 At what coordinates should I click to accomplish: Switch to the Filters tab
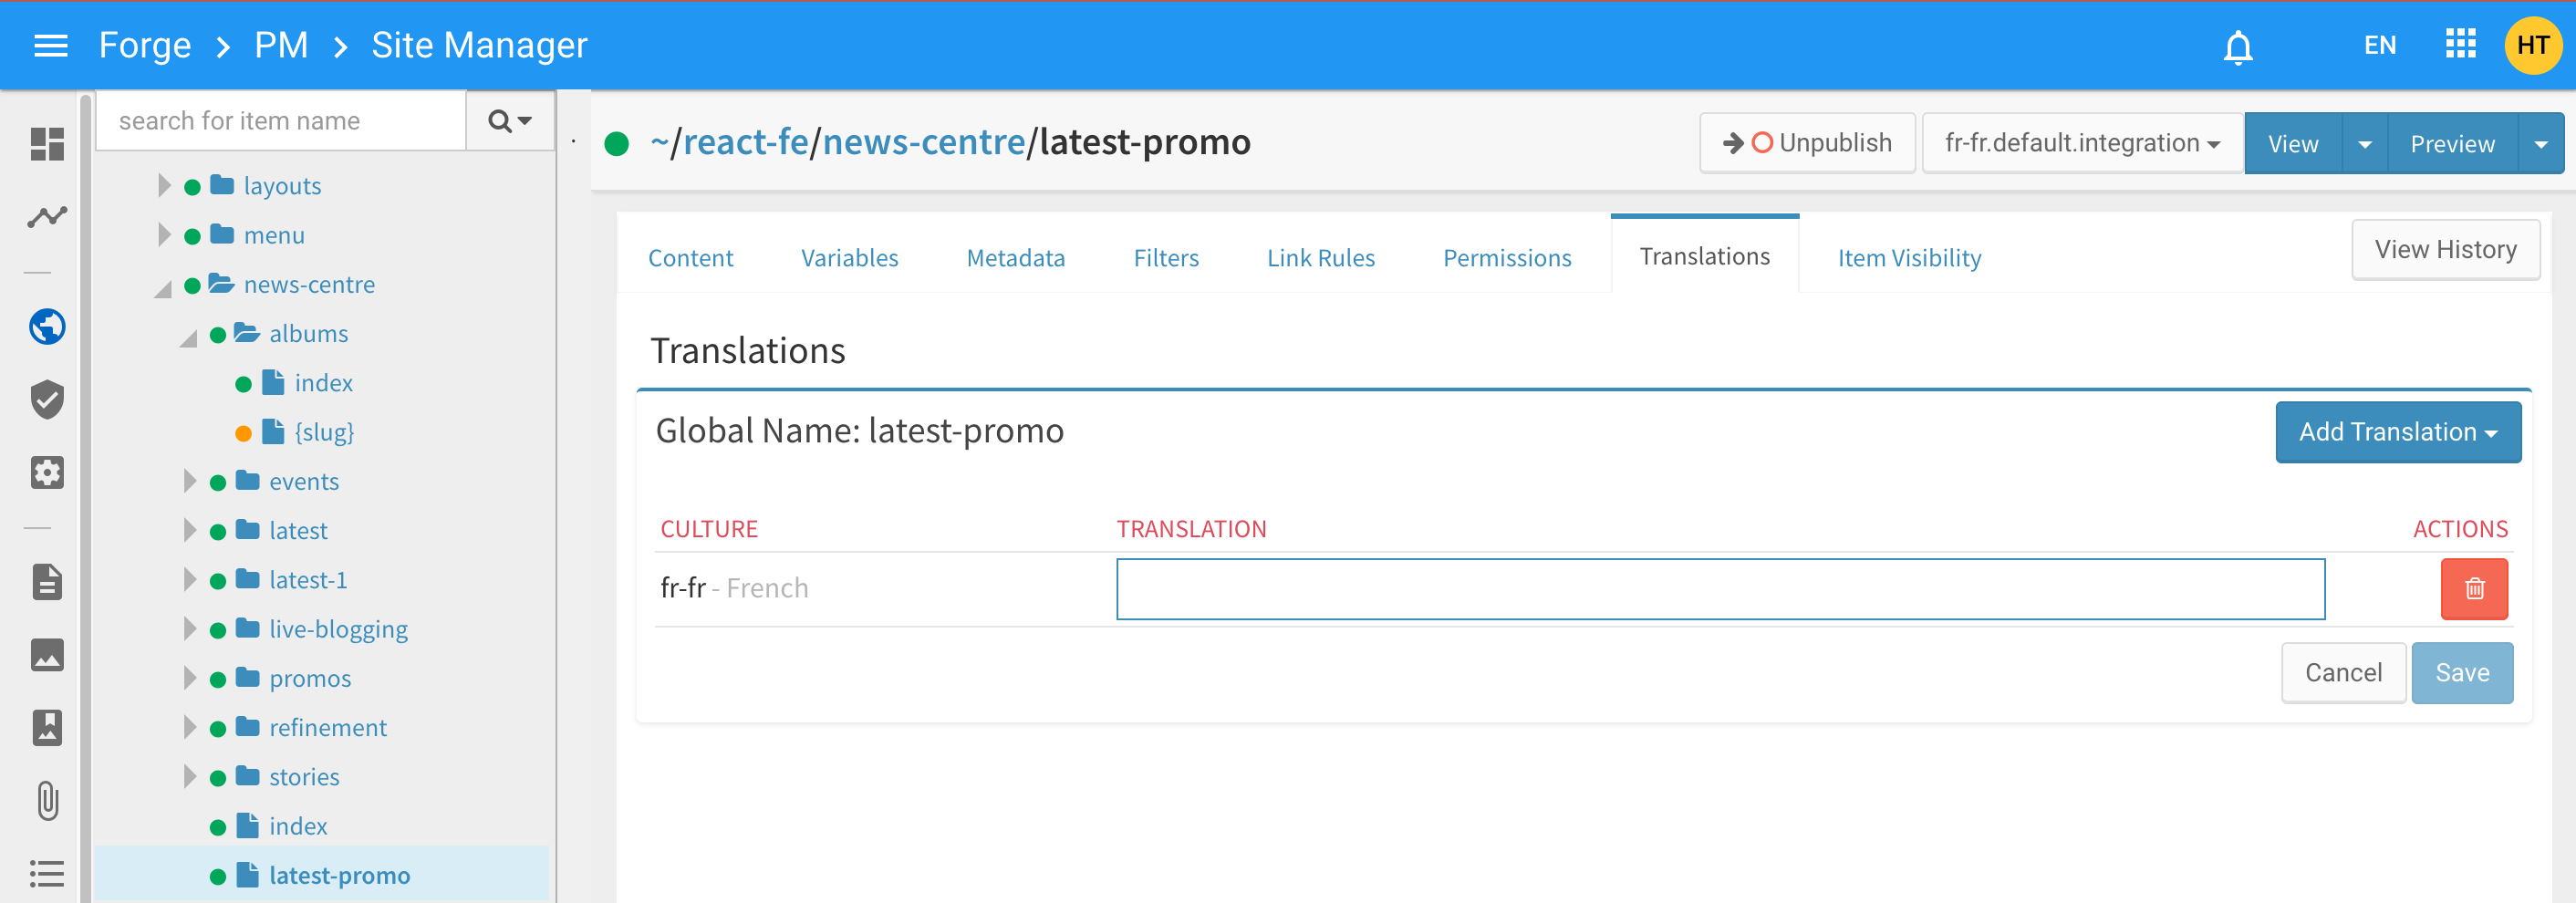[1165, 258]
